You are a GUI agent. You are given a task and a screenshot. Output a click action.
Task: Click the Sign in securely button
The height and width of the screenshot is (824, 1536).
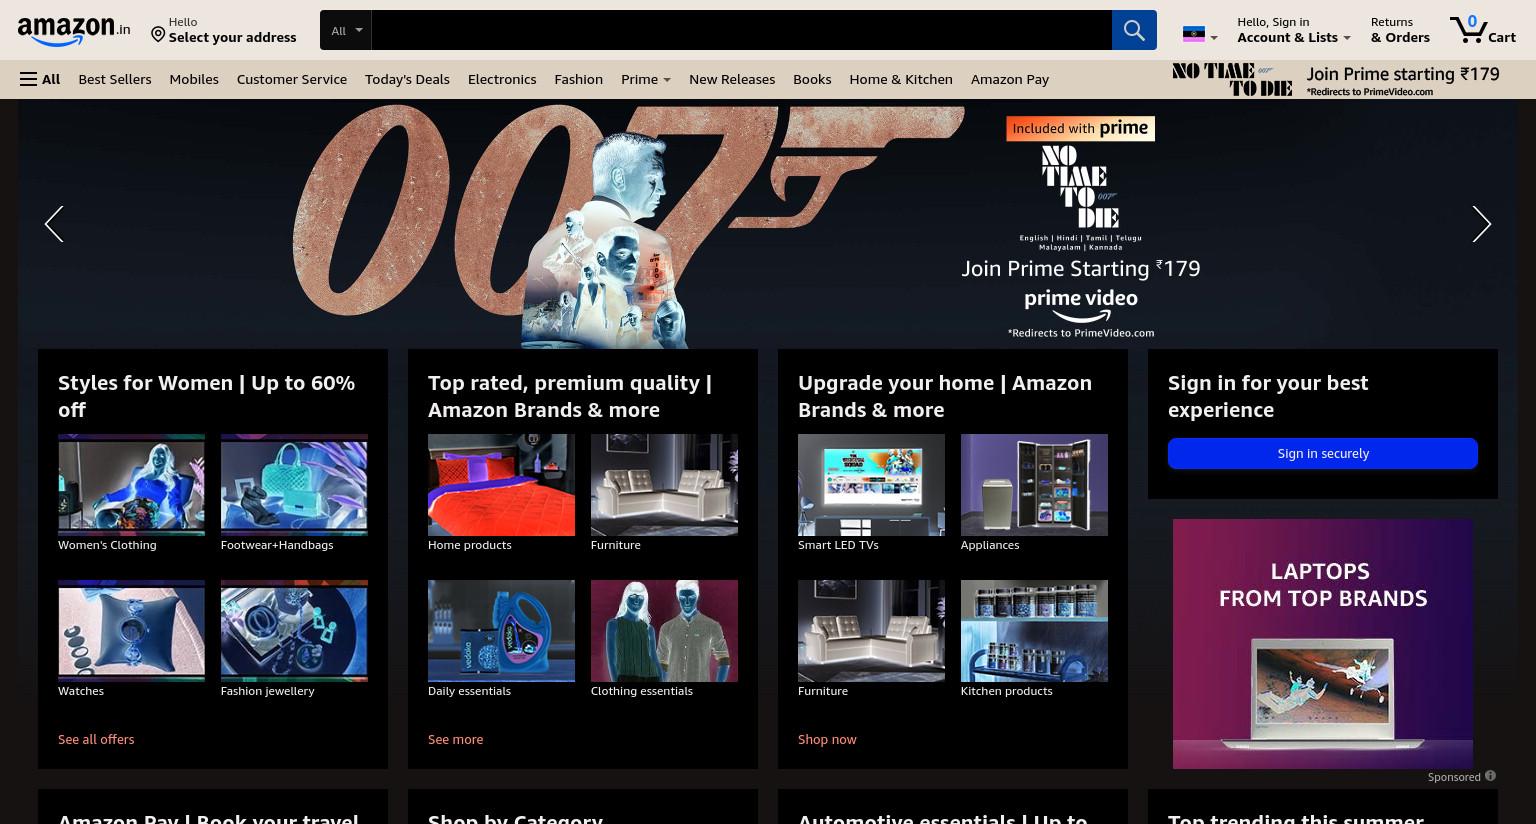coord(1323,453)
